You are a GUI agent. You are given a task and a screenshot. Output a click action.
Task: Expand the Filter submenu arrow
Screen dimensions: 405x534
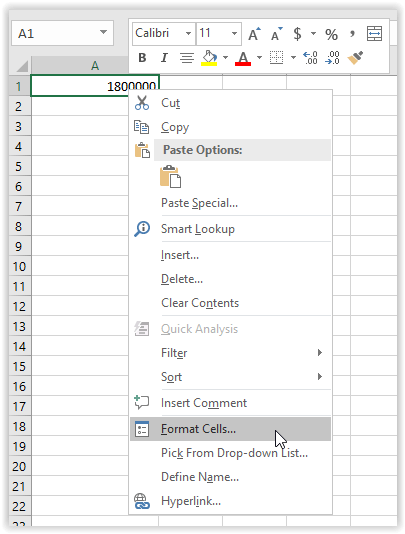click(x=320, y=352)
